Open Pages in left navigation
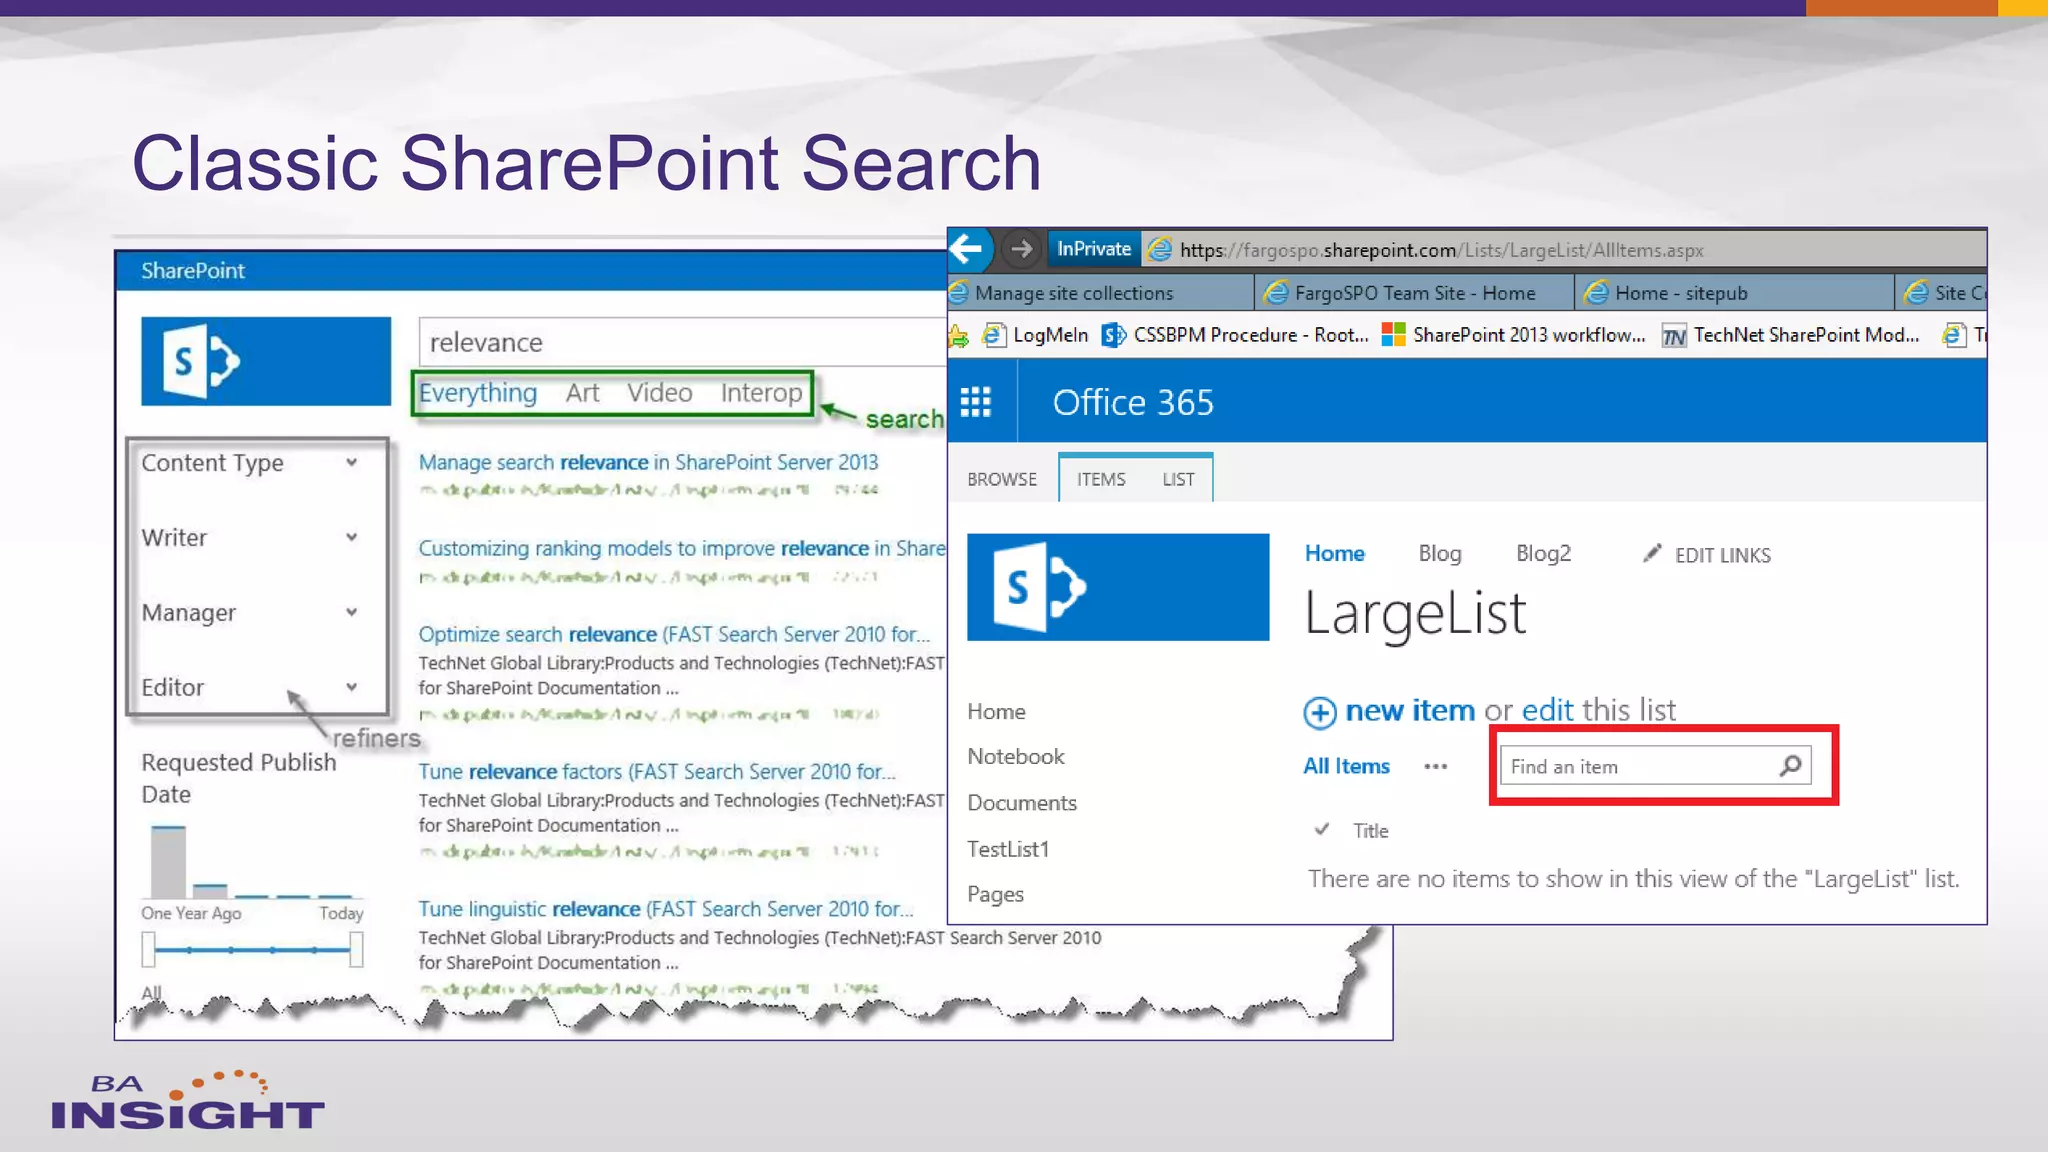 tap(995, 894)
